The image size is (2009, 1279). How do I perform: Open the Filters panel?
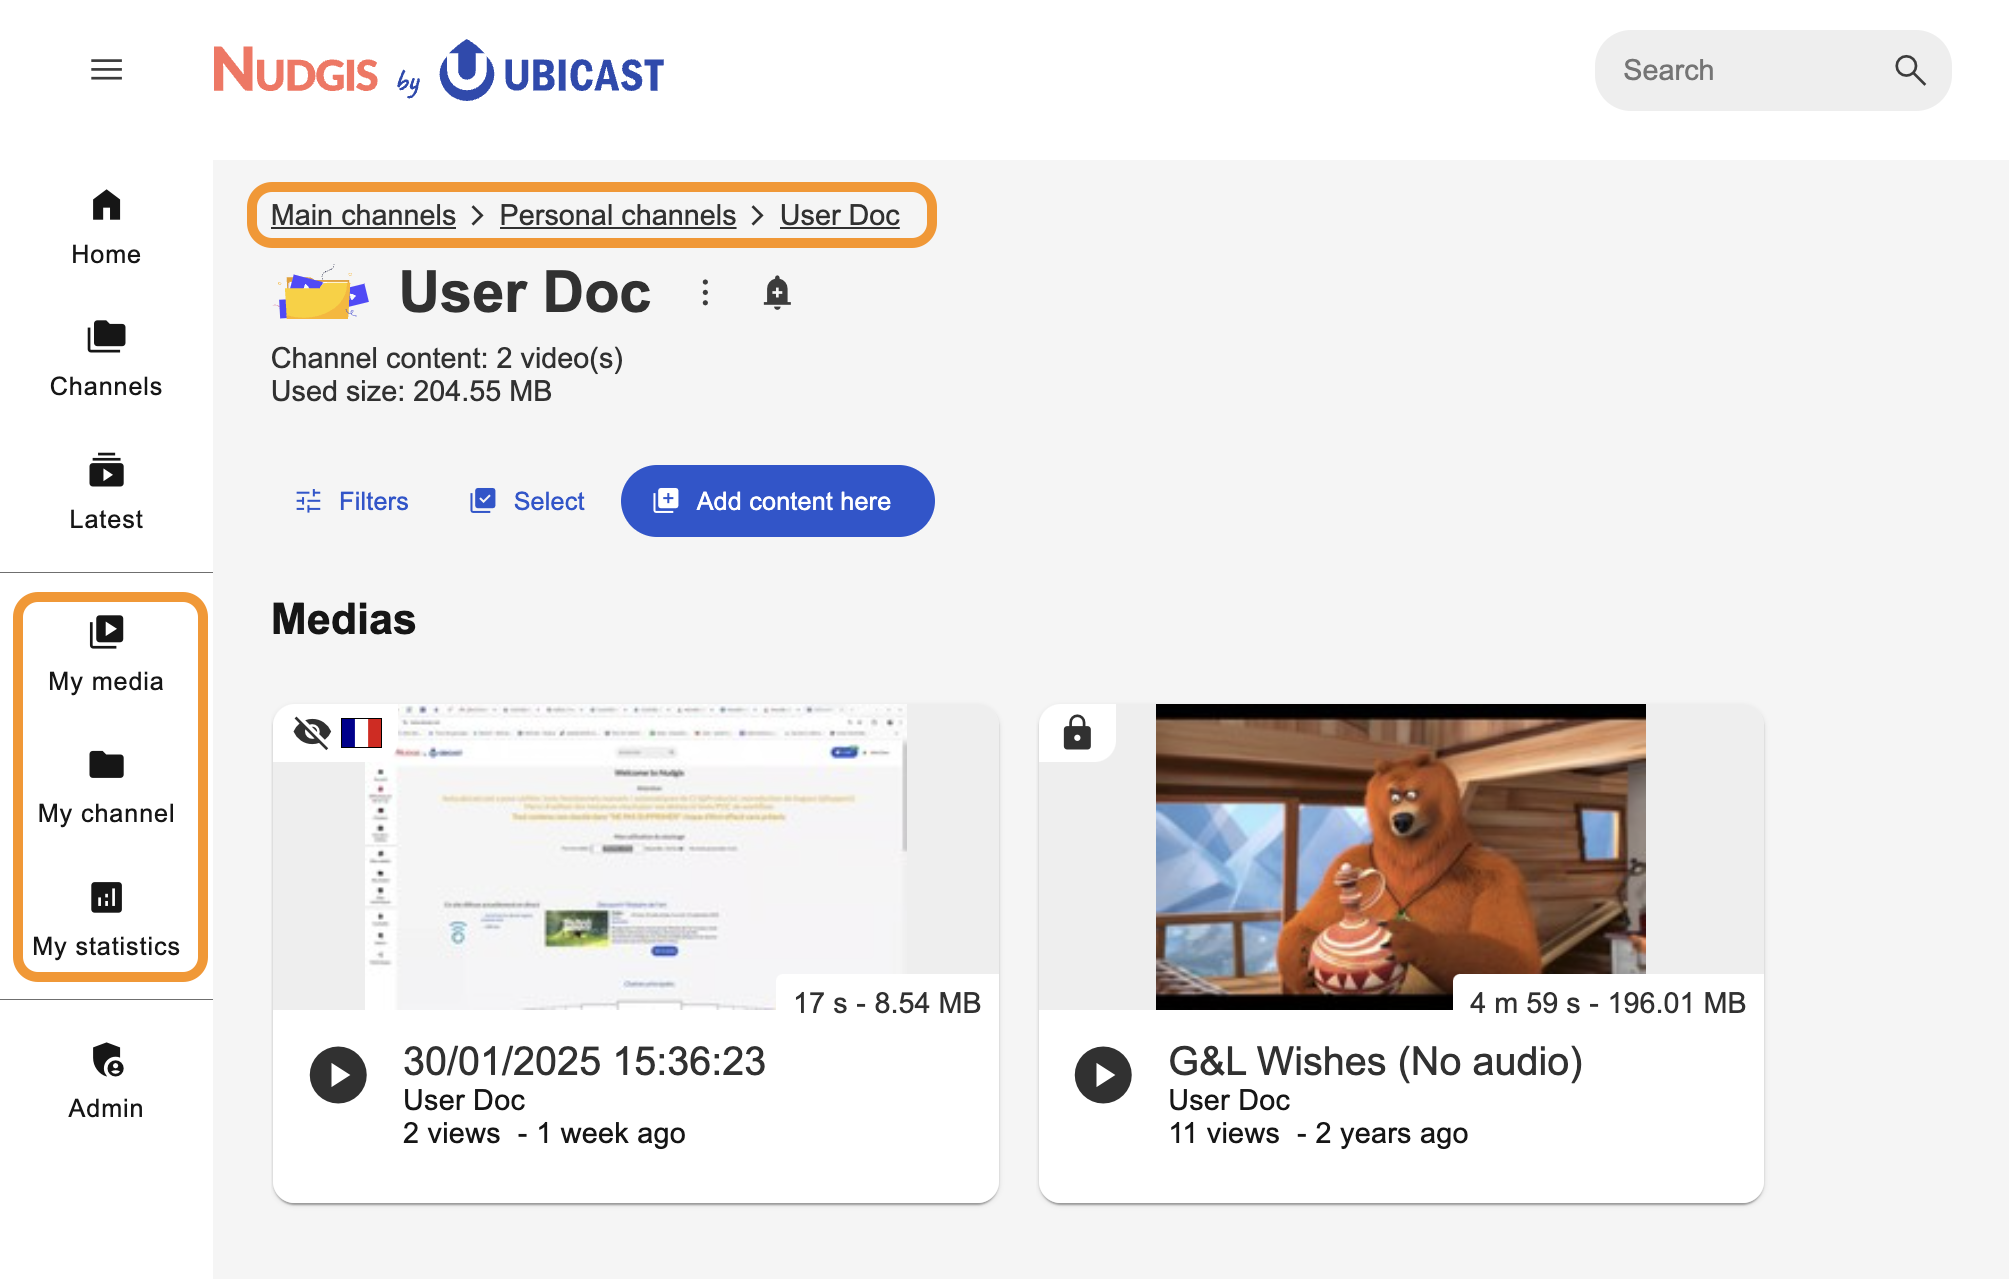(351, 501)
